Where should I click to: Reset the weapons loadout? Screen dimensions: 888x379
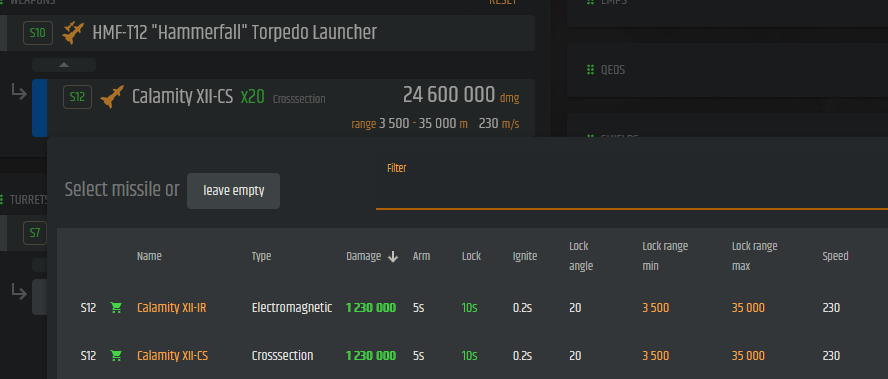point(503,2)
